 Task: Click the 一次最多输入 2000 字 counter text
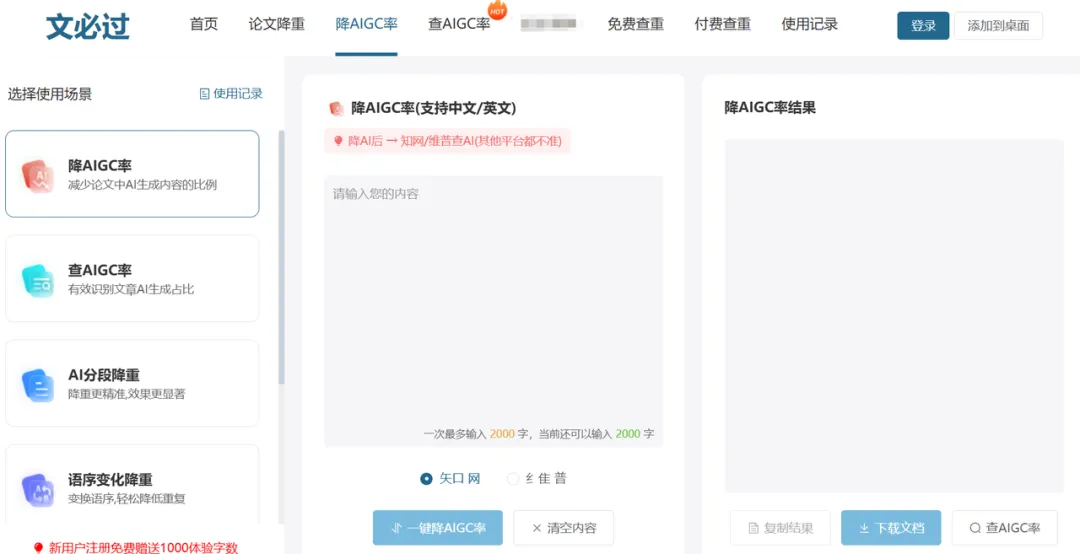click(x=475, y=434)
